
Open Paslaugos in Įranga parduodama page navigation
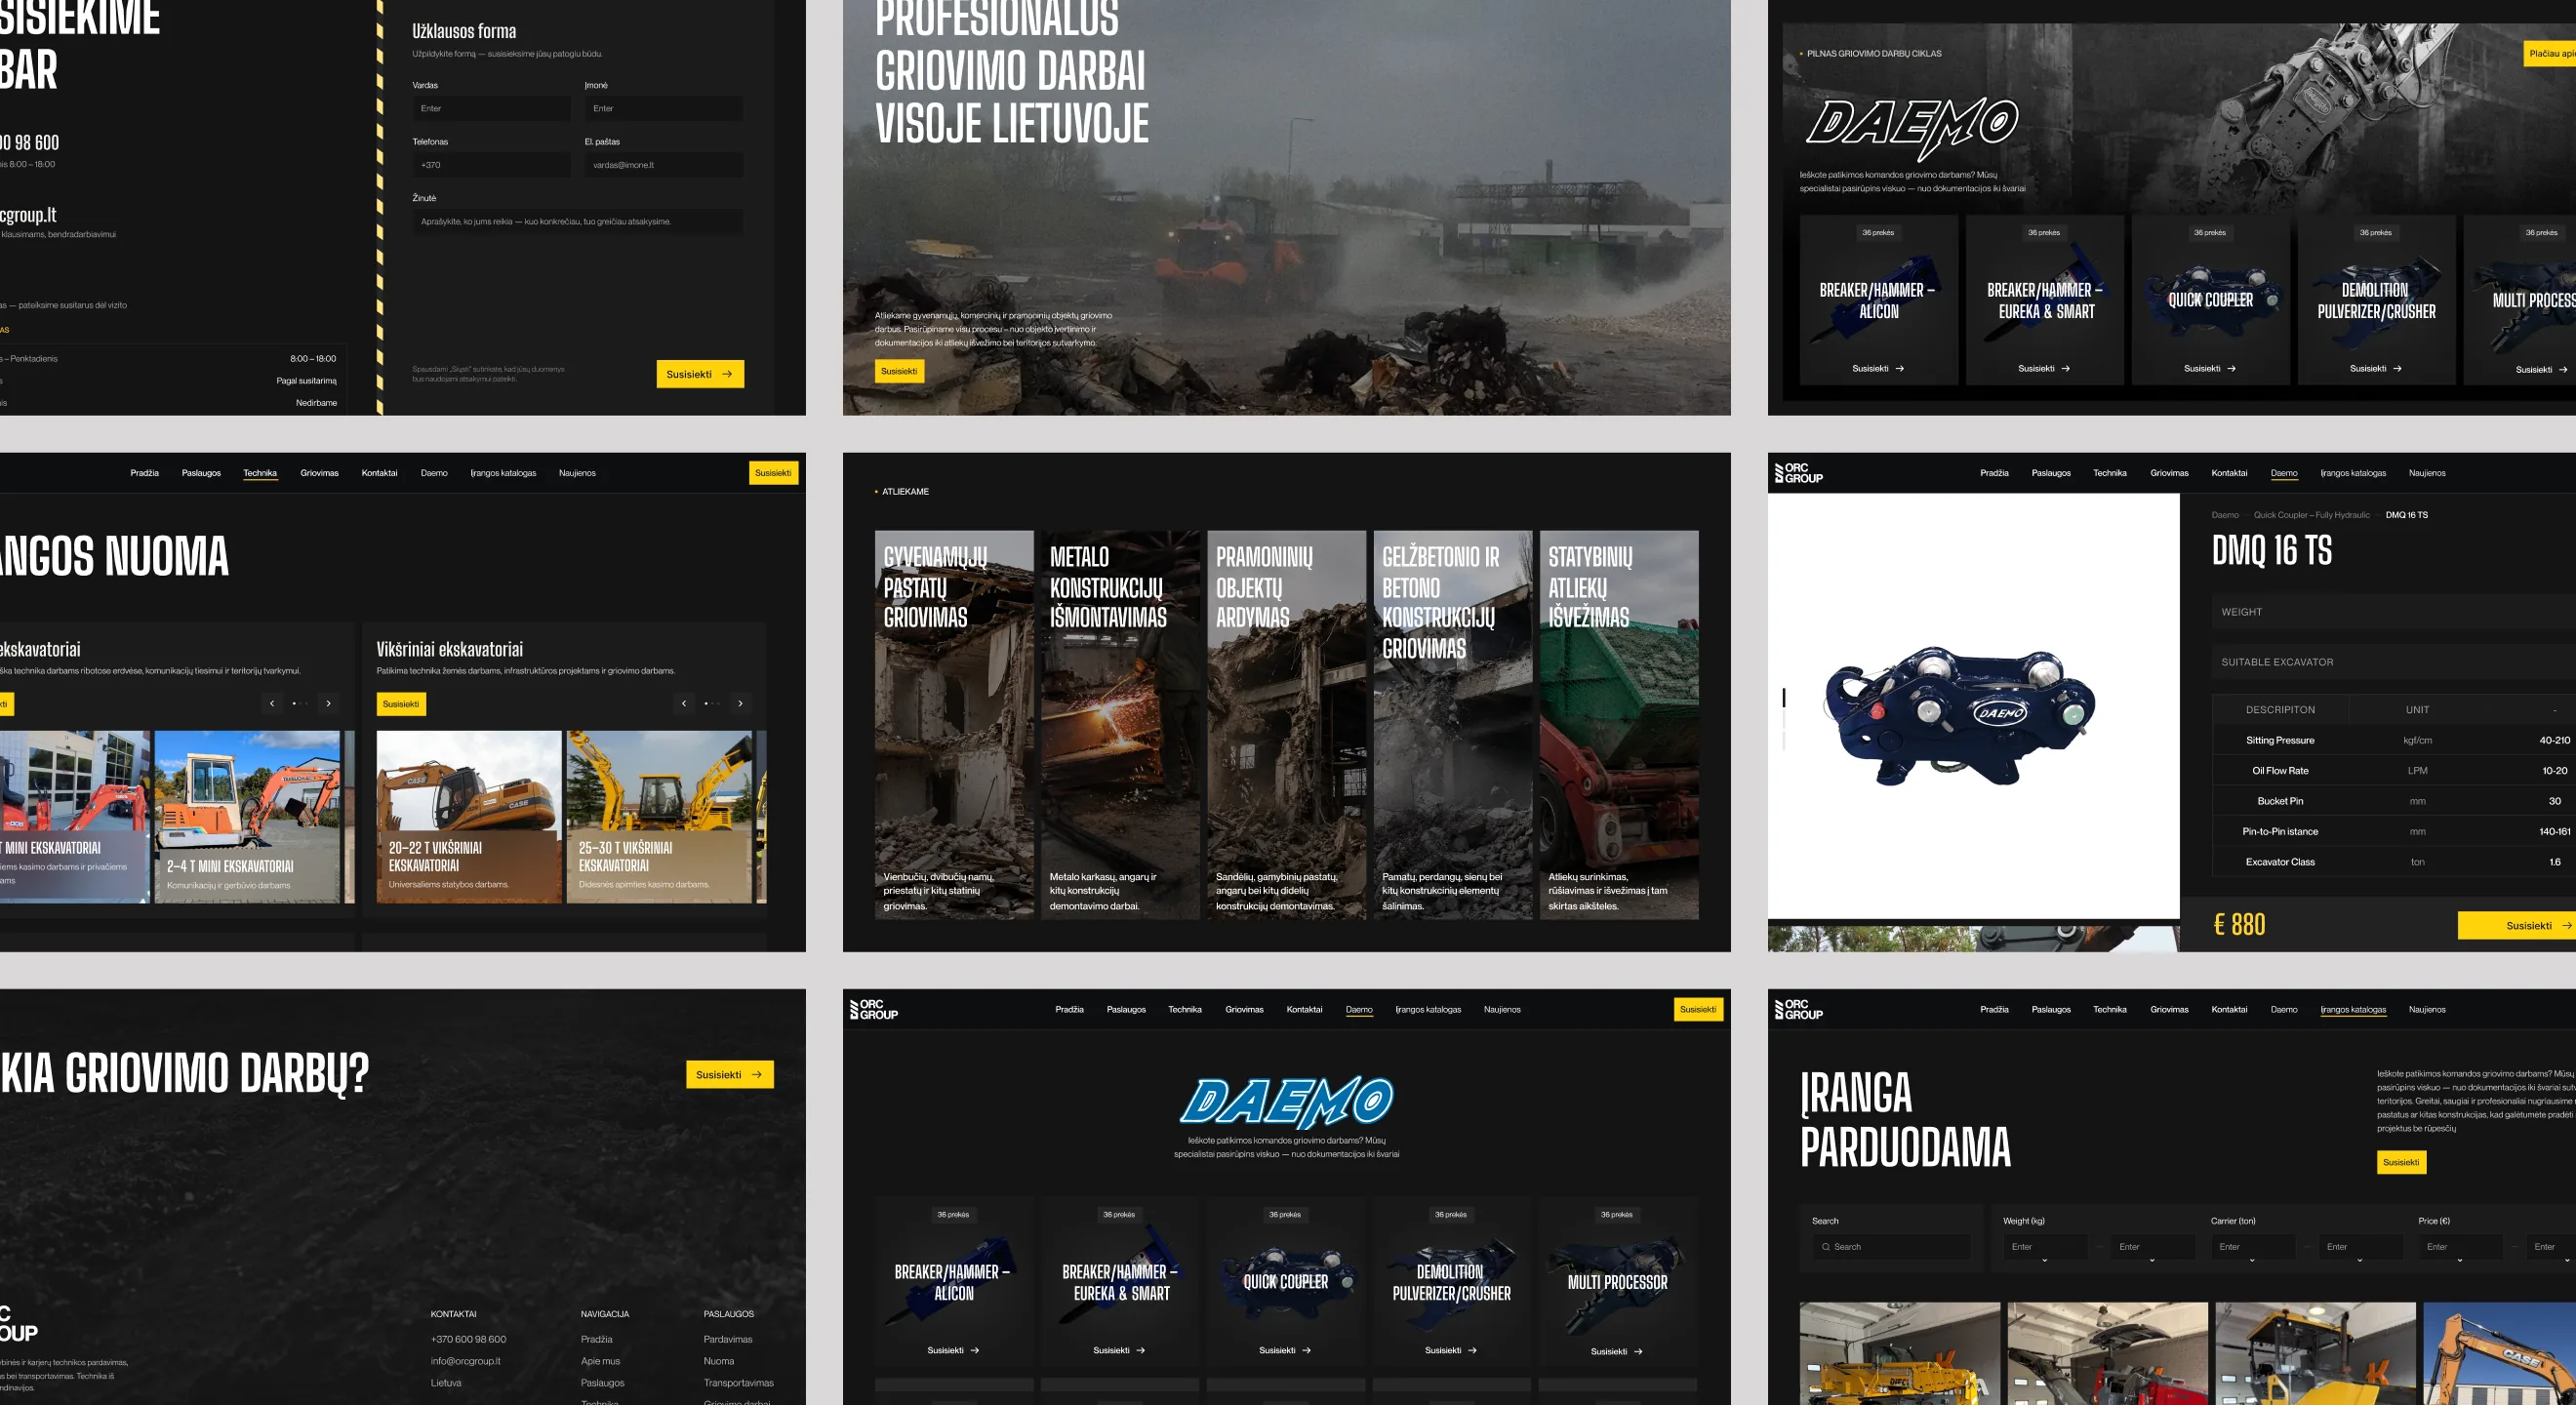click(2051, 1009)
